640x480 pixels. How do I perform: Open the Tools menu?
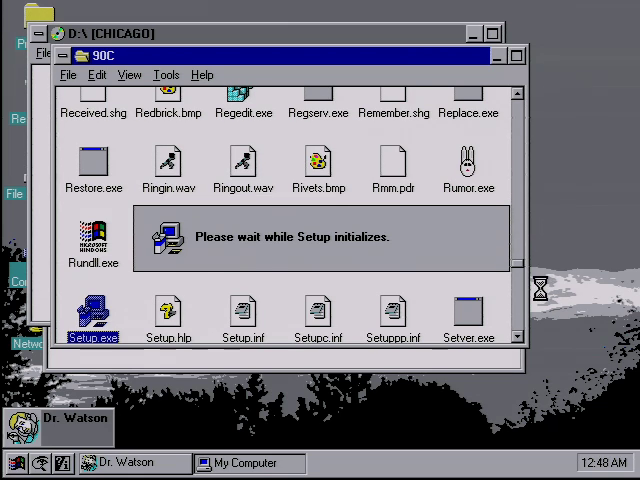coord(166,75)
